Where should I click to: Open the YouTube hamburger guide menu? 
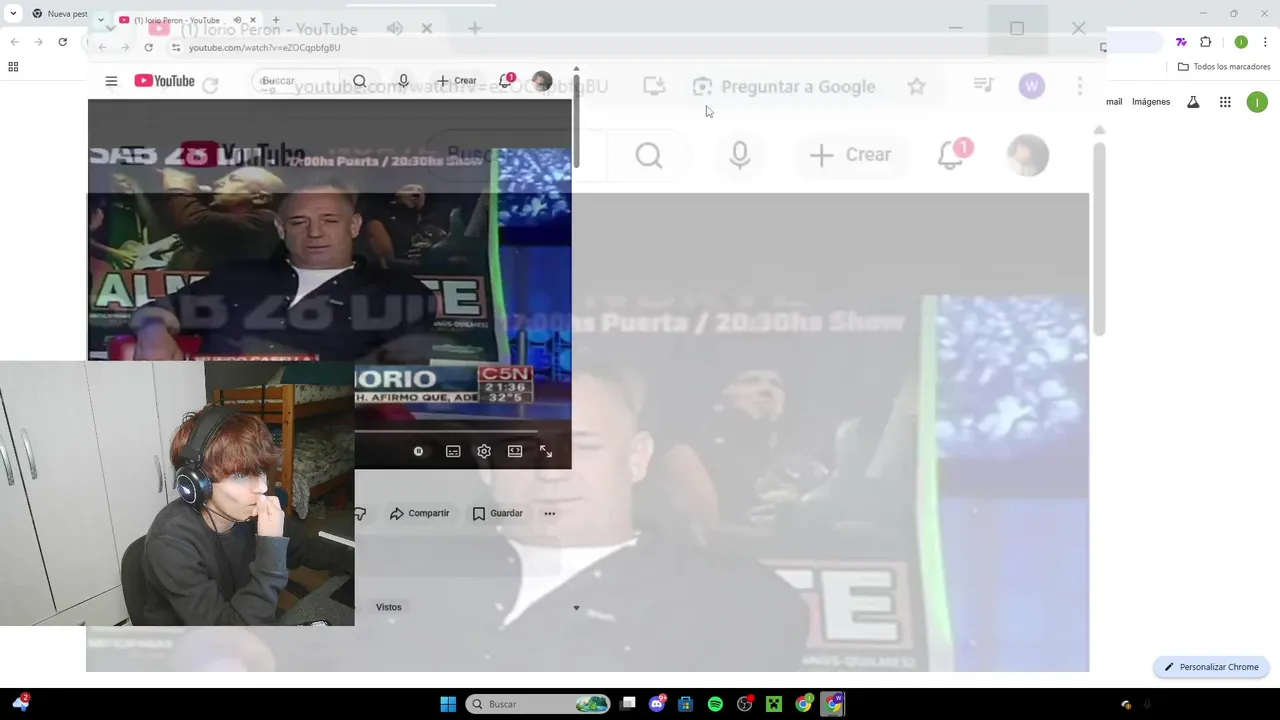point(111,81)
